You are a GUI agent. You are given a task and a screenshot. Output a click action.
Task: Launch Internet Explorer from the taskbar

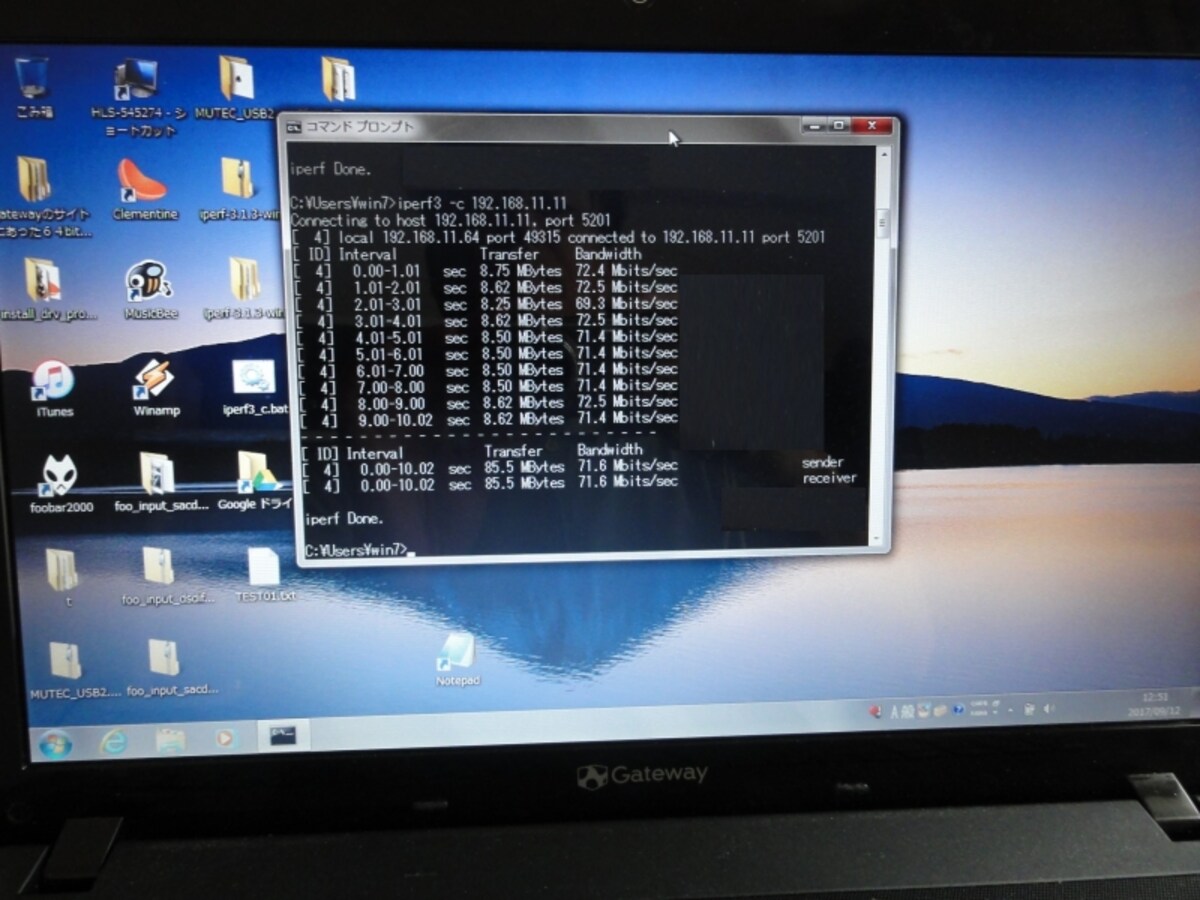point(113,742)
